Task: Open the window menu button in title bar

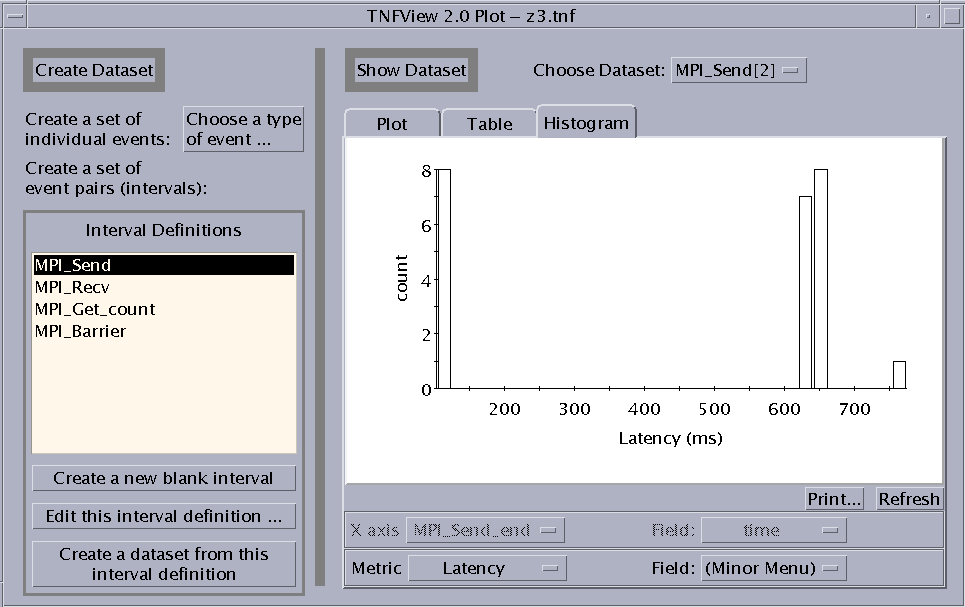Action: pos(14,16)
